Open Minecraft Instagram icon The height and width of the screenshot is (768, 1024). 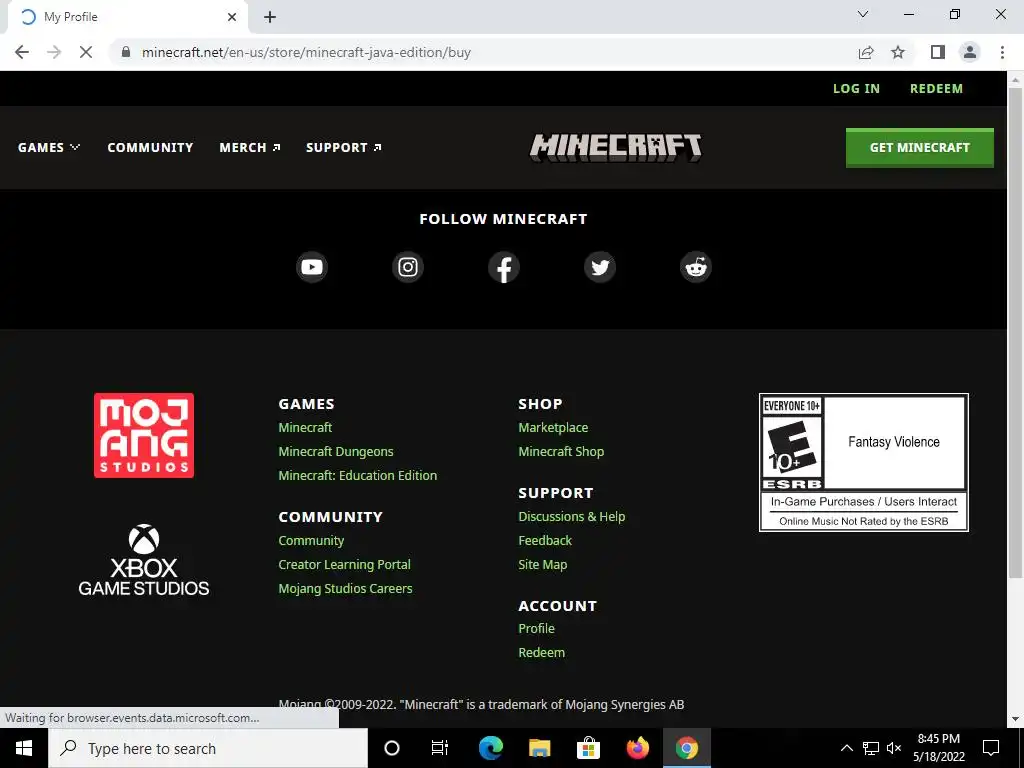click(x=408, y=267)
